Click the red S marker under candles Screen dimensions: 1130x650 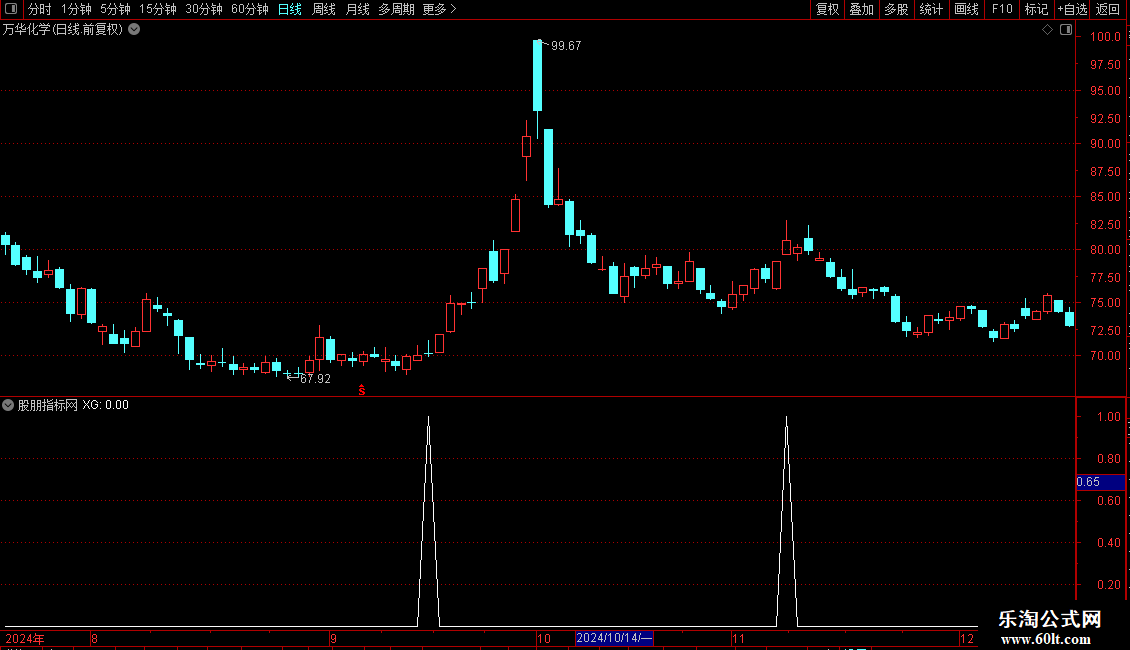[x=362, y=390]
